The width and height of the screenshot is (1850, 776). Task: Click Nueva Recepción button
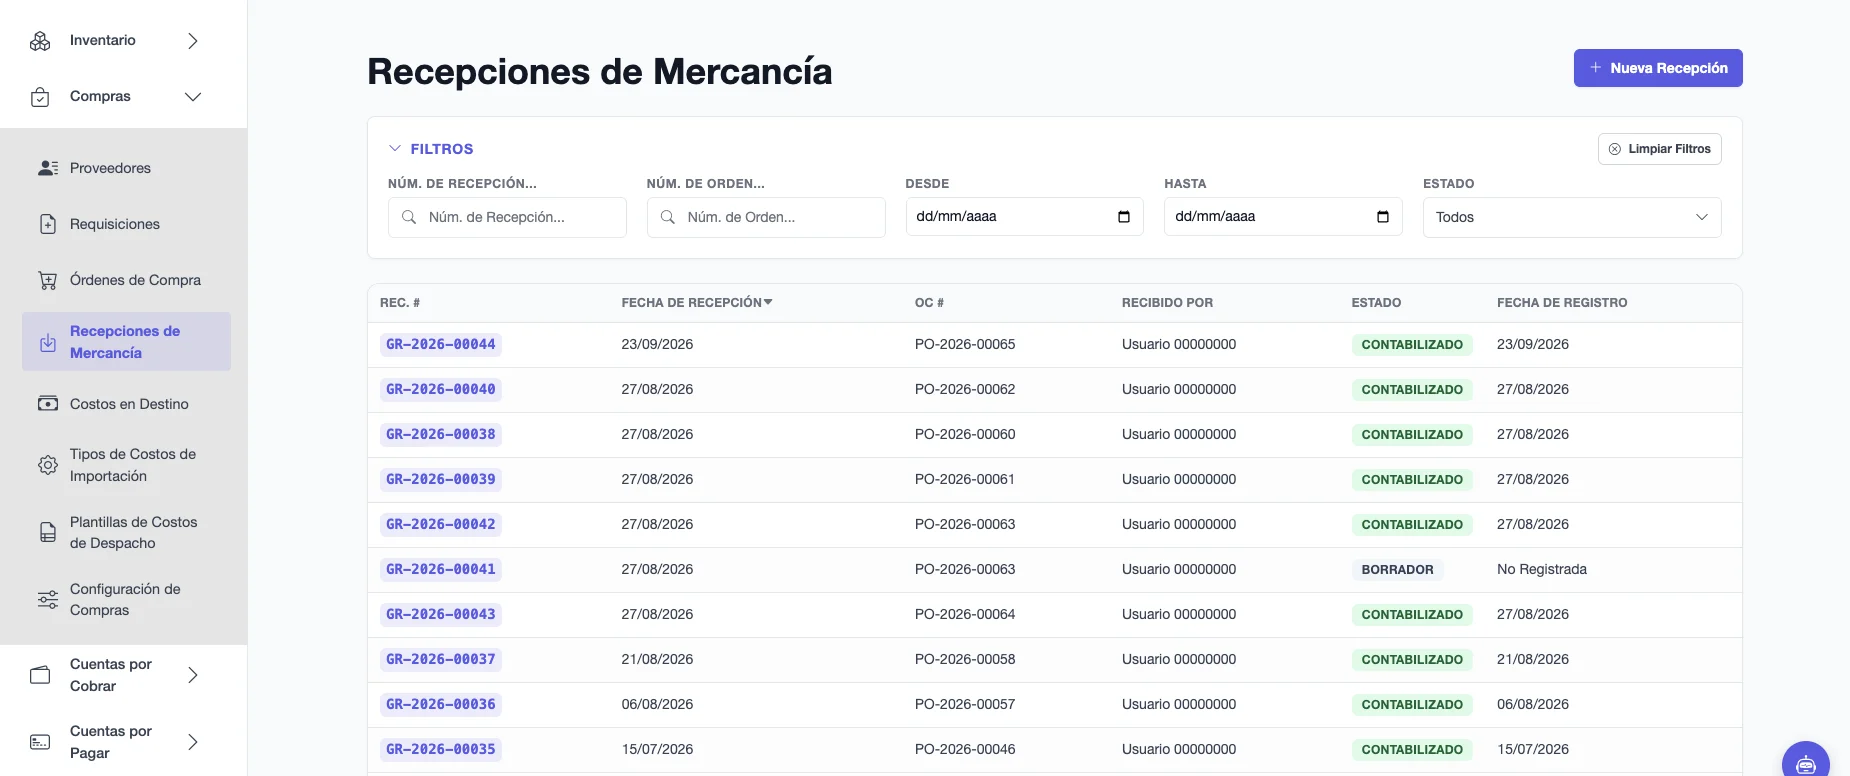(x=1658, y=68)
